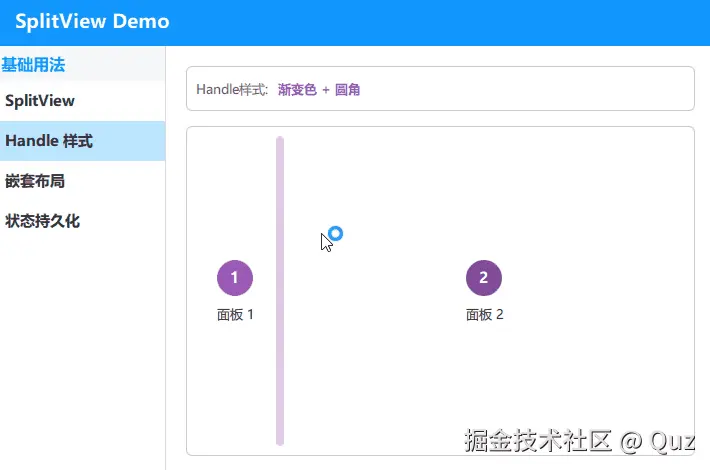Open the SplitView menu item

(82, 101)
